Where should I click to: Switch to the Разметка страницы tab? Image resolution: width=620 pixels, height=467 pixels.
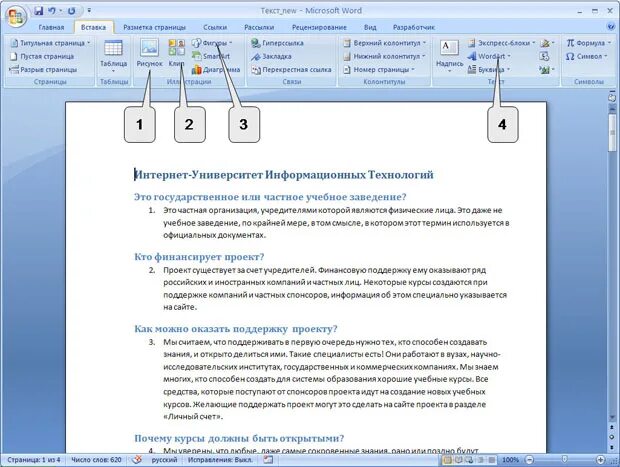pyautogui.click(x=154, y=27)
